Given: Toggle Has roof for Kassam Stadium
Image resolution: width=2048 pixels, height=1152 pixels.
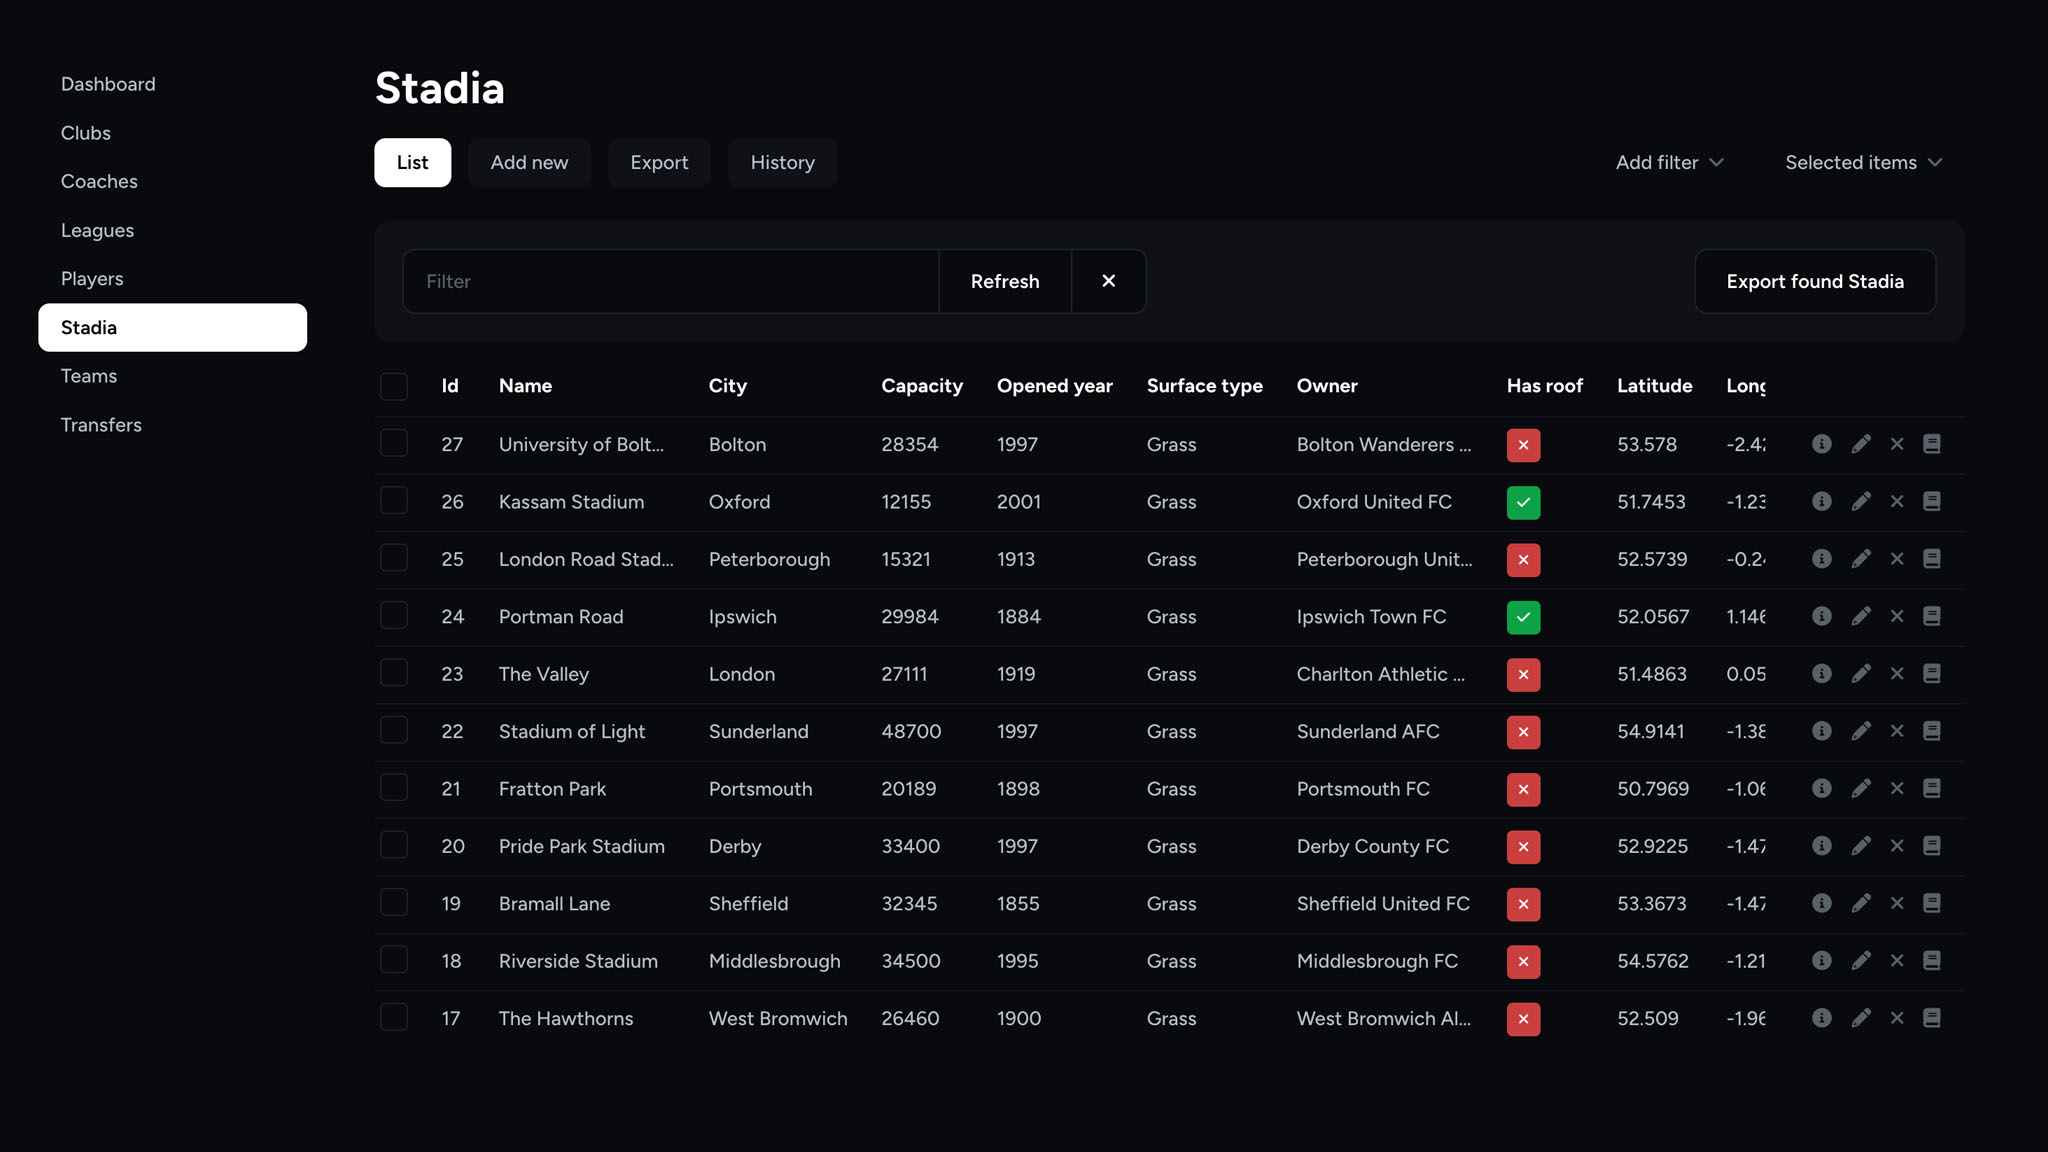Looking at the screenshot, I should tap(1523, 502).
